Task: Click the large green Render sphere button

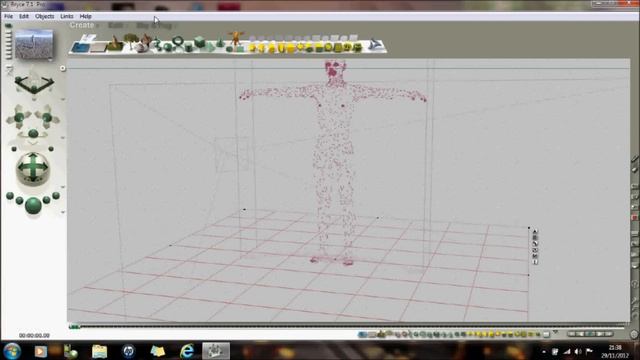Action: (x=33, y=205)
